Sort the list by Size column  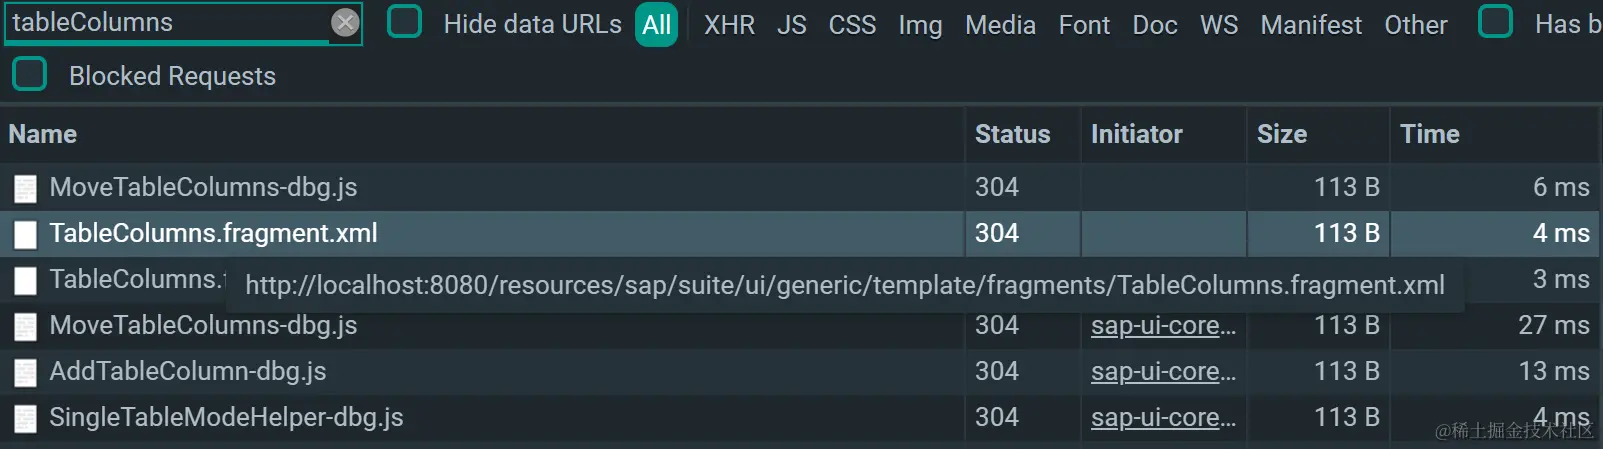pyautogui.click(x=1281, y=134)
